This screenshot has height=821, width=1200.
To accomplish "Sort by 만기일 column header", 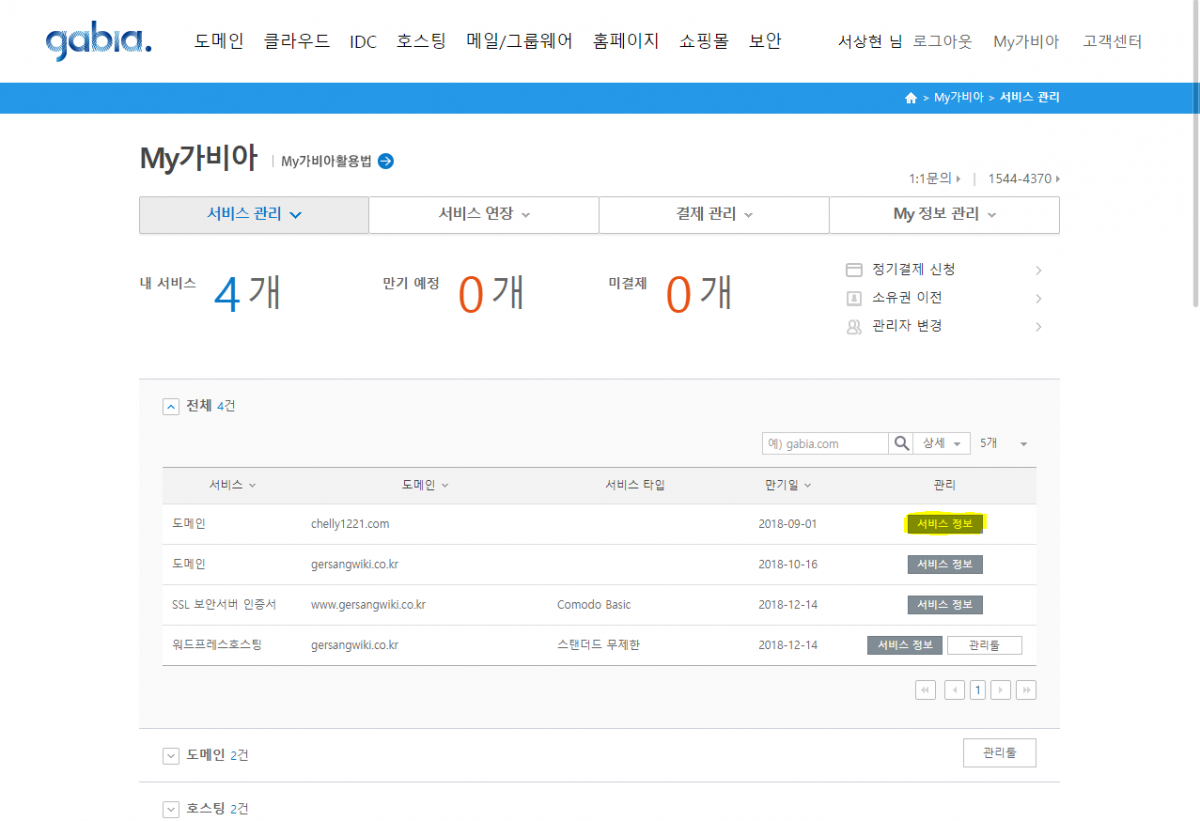I will (x=788, y=485).
